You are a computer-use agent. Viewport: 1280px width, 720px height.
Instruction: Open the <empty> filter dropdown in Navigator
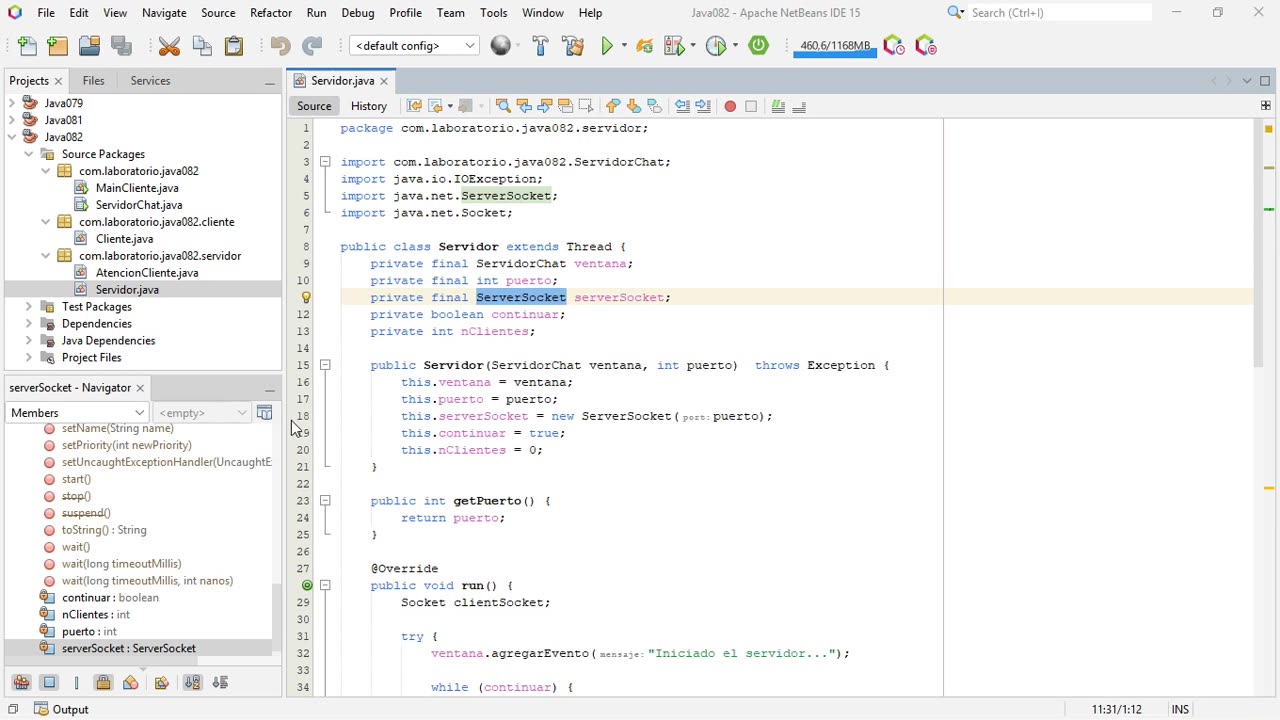(x=202, y=413)
